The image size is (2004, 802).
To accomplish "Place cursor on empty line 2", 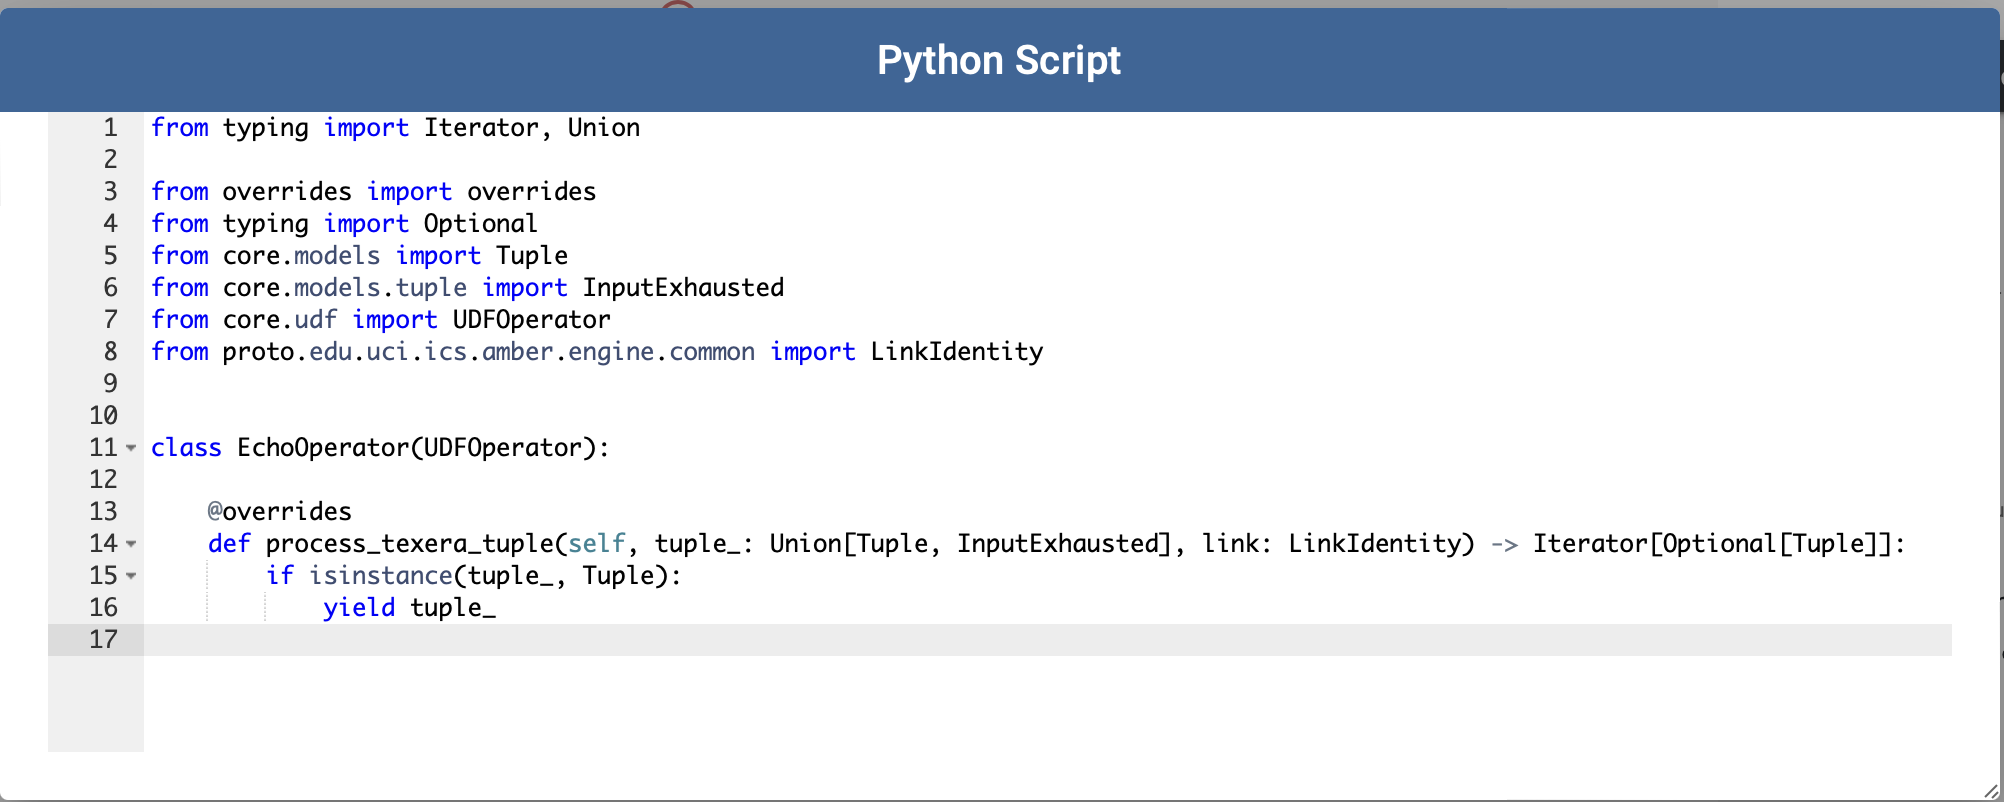I will click(x=1048, y=160).
